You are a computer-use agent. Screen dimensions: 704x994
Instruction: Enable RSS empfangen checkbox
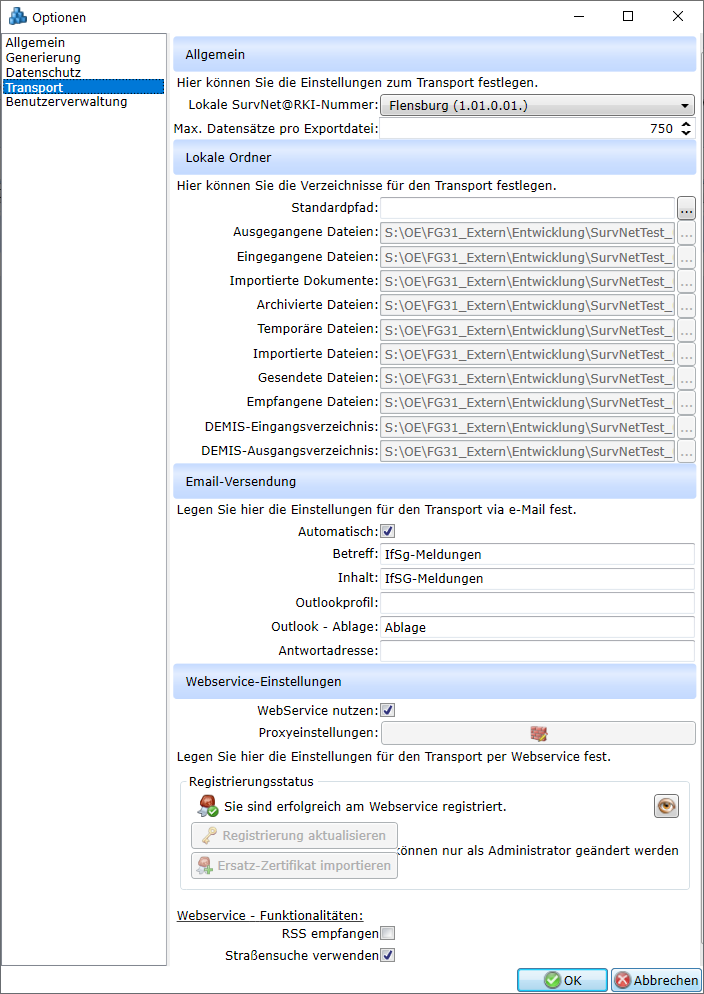388,933
